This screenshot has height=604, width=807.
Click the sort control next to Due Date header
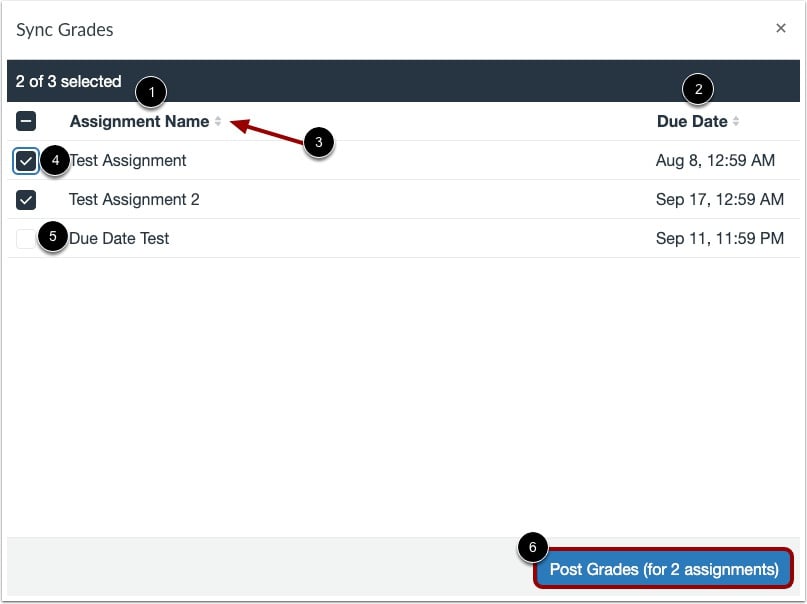(736, 121)
